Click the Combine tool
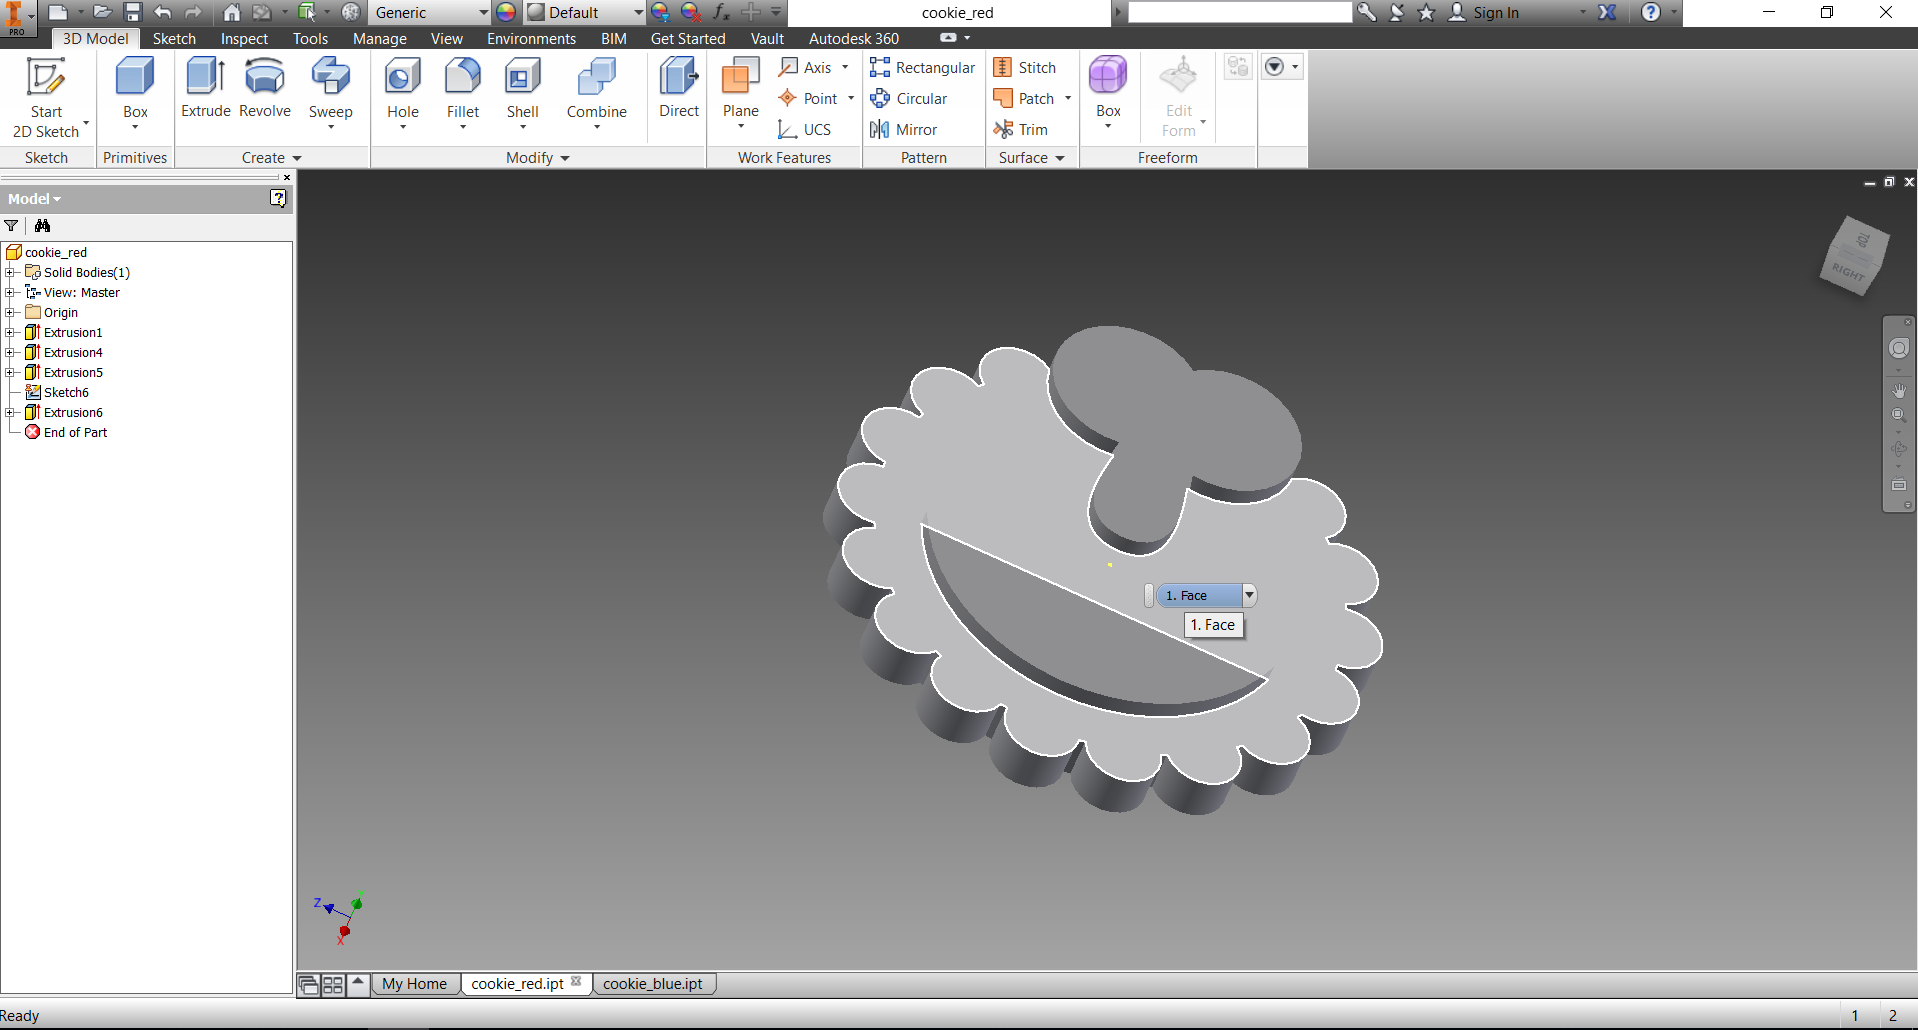This screenshot has width=1918, height=1030. pos(596,88)
